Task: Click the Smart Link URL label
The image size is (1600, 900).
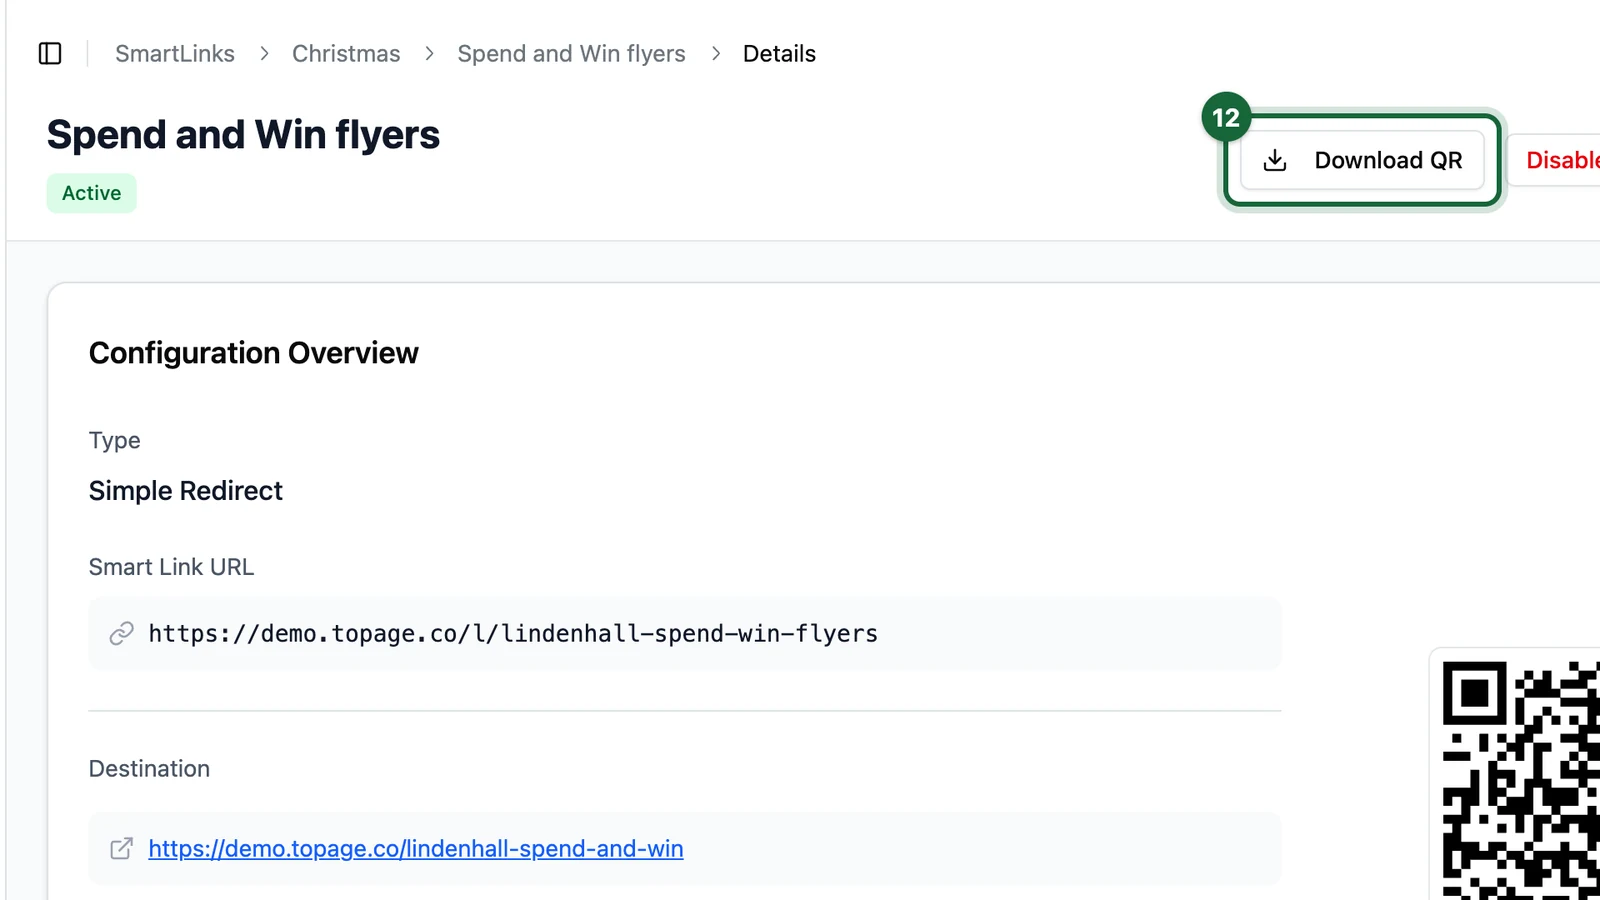Action: [x=171, y=567]
